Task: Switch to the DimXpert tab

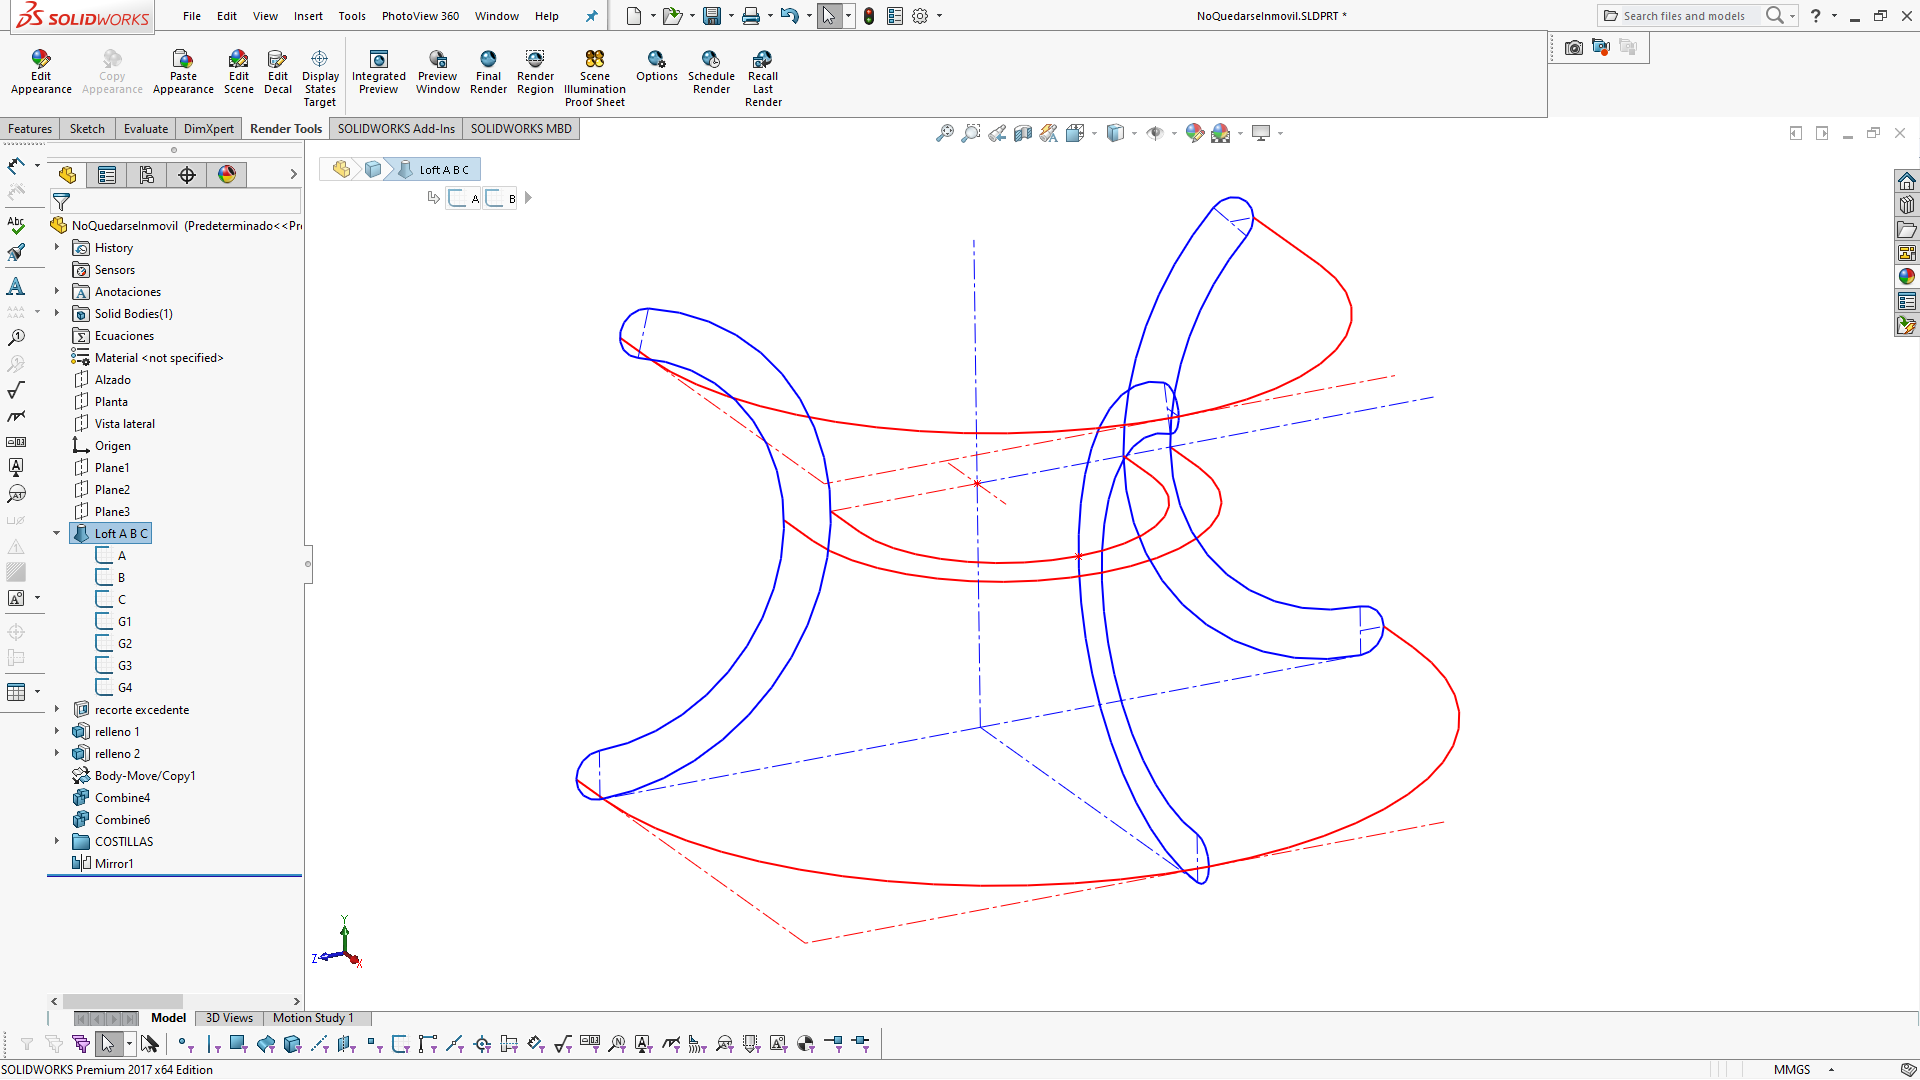Action: click(209, 129)
